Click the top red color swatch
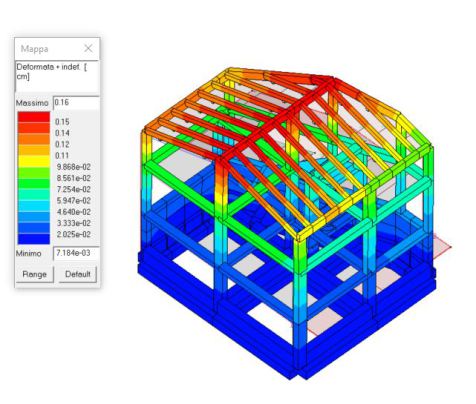The height and width of the screenshot is (404, 476). point(34,117)
